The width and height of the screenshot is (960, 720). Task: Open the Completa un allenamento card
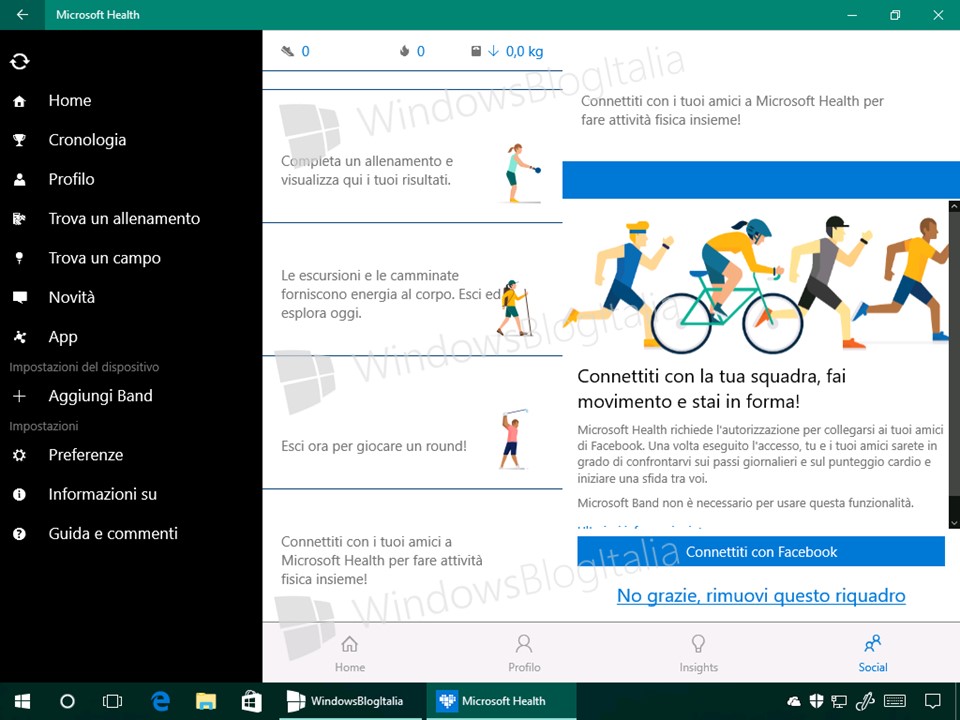(x=412, y=157)
